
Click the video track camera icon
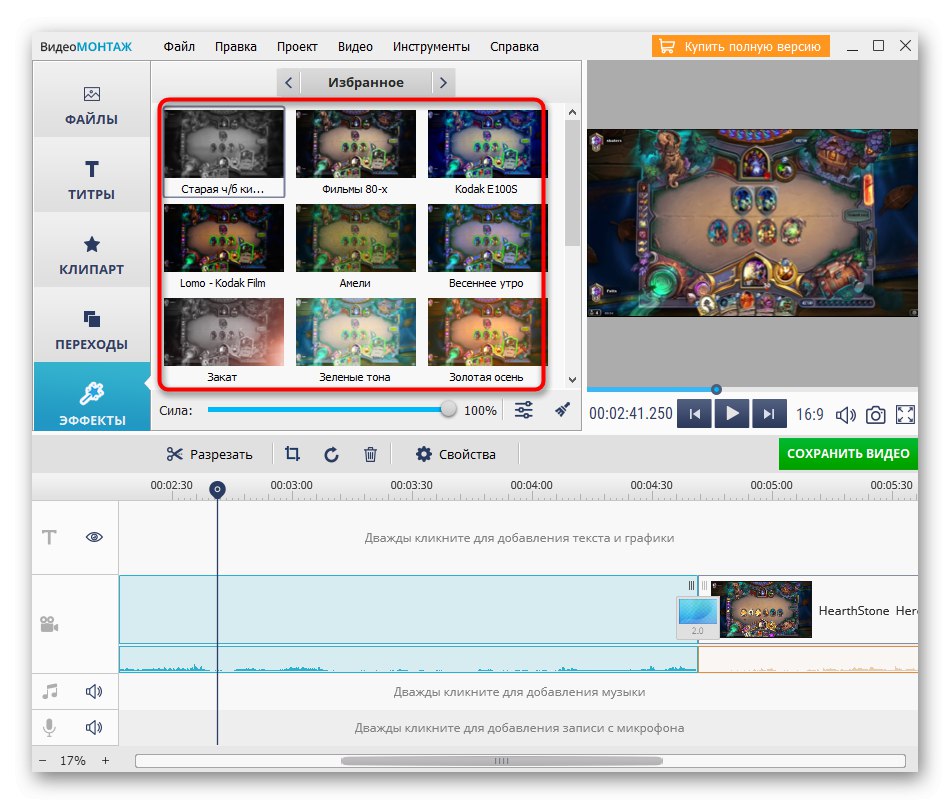click(x=48, y=624)
